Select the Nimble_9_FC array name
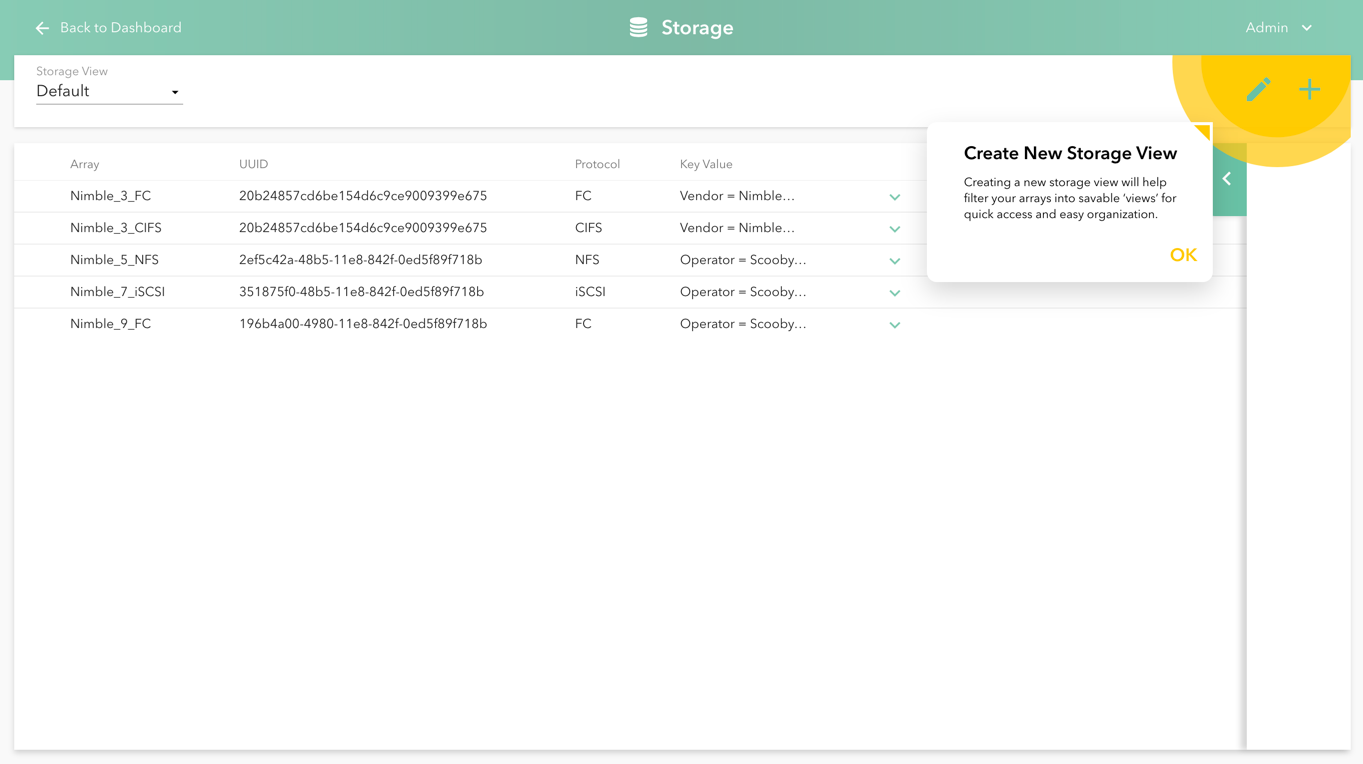This screenshot has width=1363, height=764. click(x=110, y=324)
